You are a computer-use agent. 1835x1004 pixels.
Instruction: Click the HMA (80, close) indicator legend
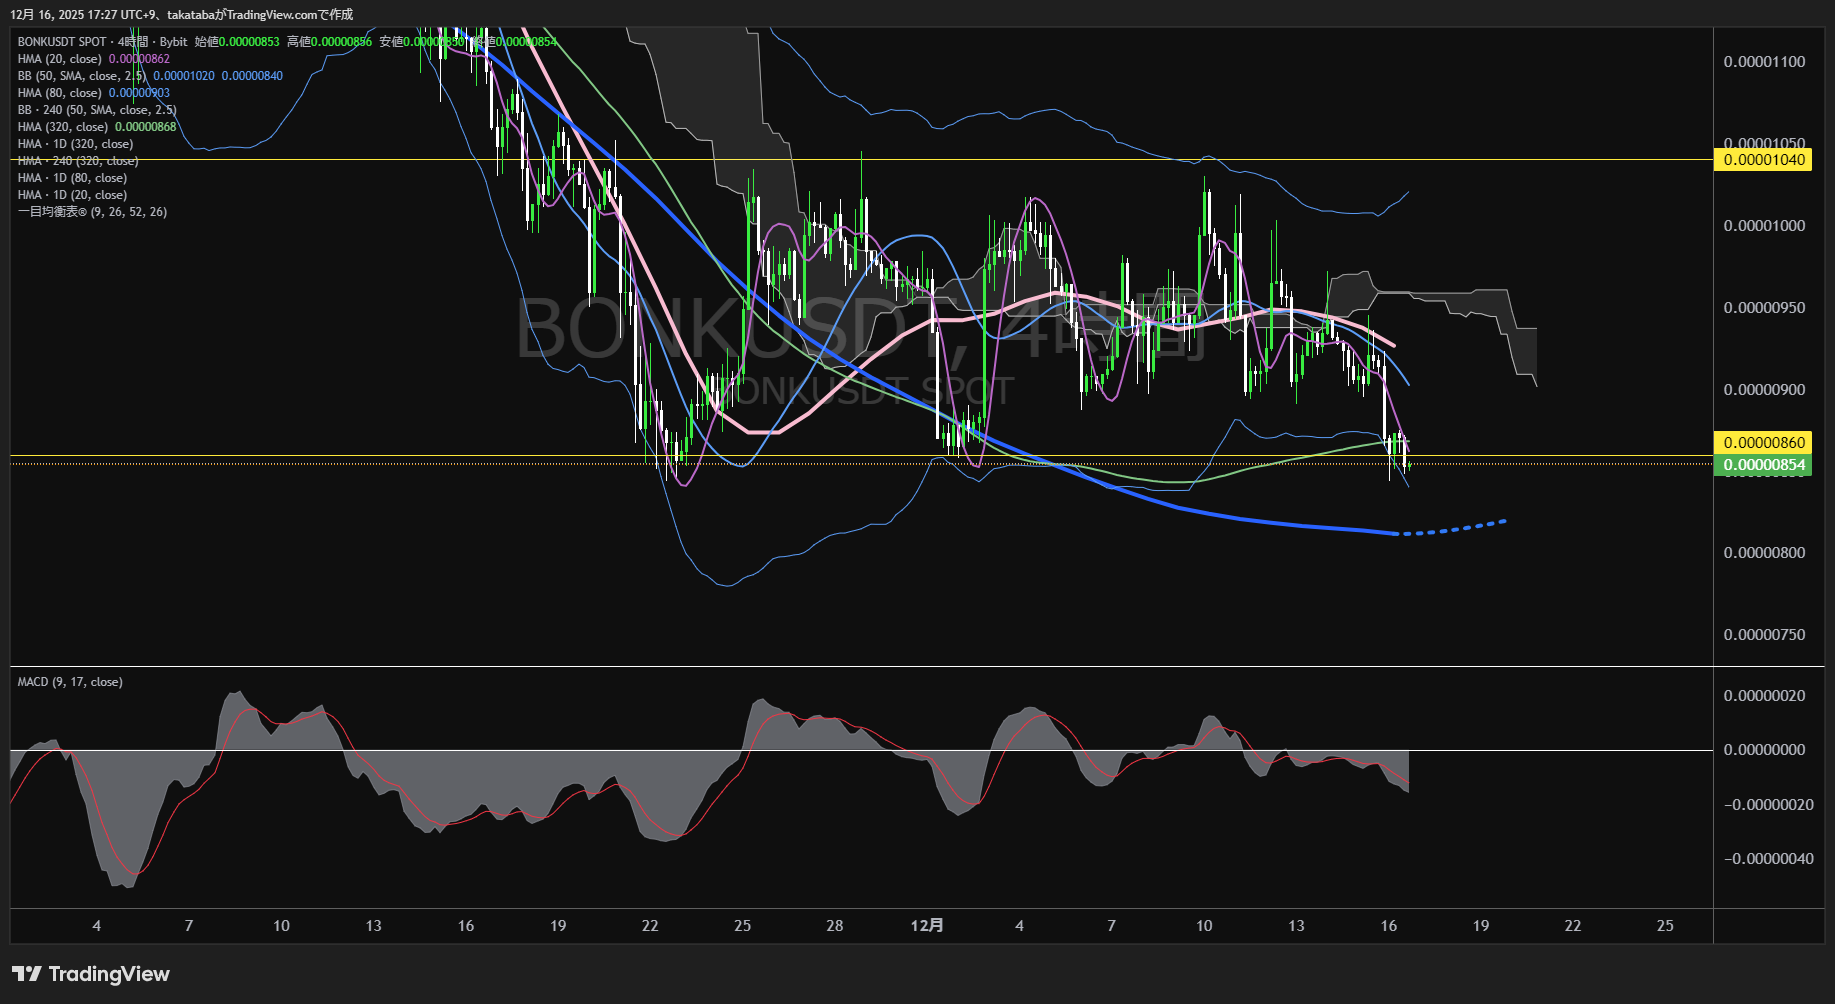59,93
